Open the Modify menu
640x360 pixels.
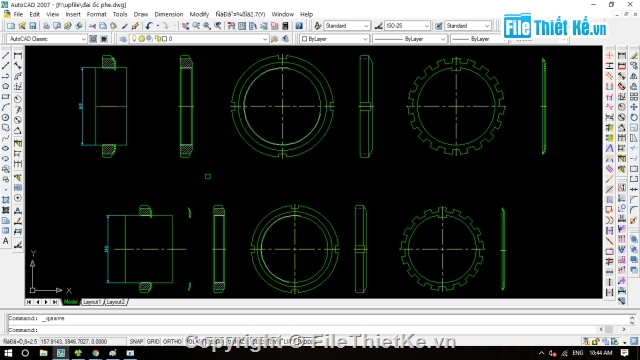199,14
